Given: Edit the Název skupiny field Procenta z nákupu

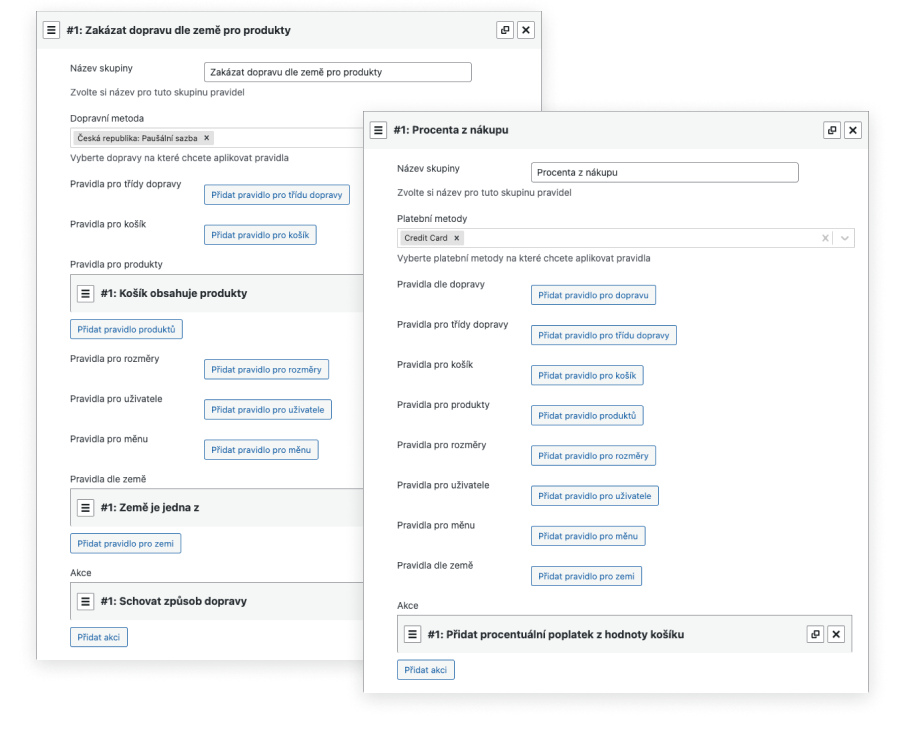Looking at the screenshot, I should [x=665, y=172].
